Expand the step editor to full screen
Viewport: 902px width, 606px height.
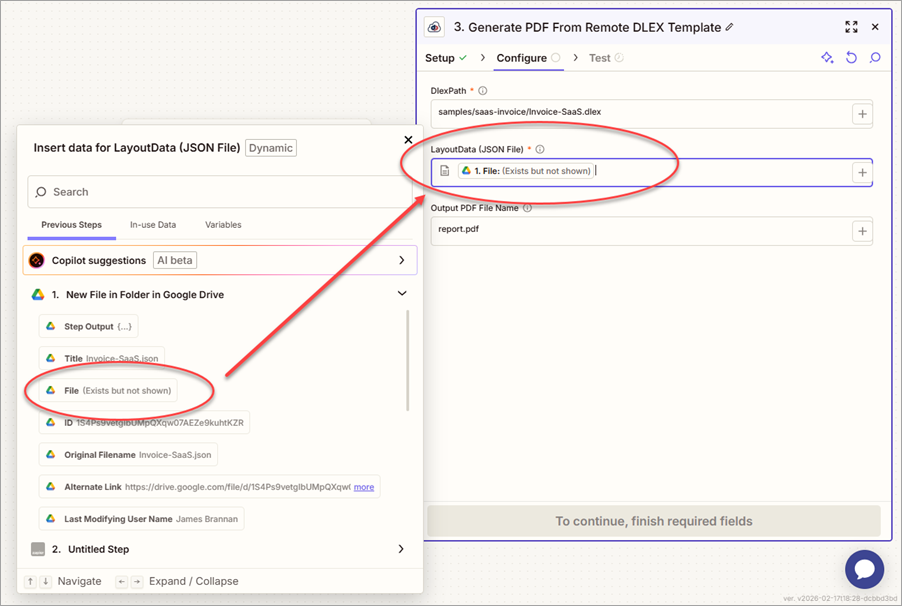851,28
